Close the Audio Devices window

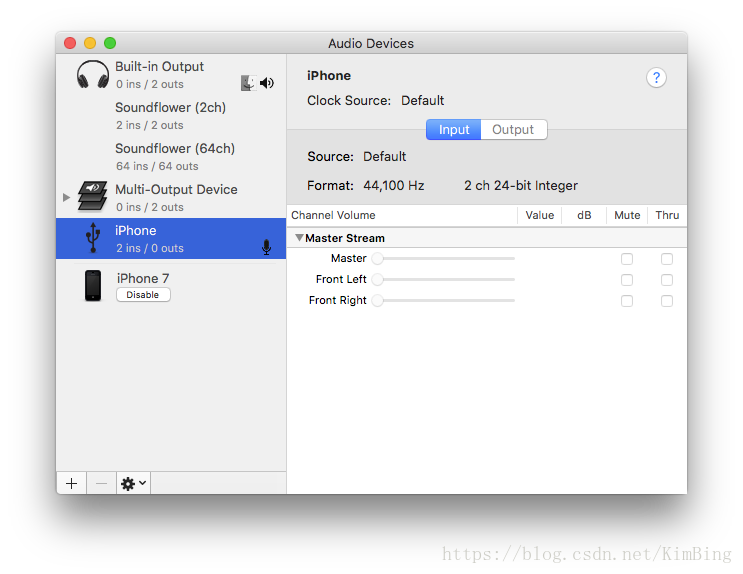70,43
